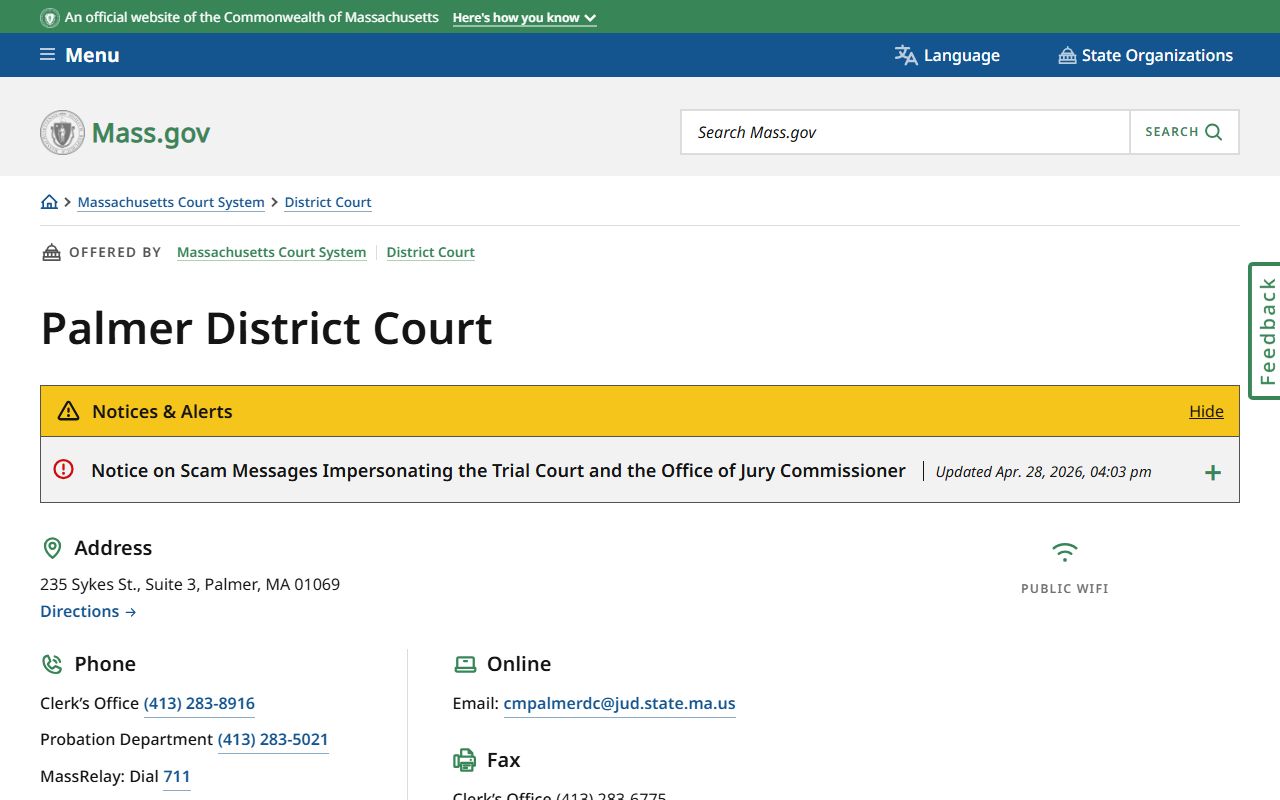The width and height of the screenshot is (1280, 800).
Task: Expand the scam notice with plus button
Action: (1213, 472)
